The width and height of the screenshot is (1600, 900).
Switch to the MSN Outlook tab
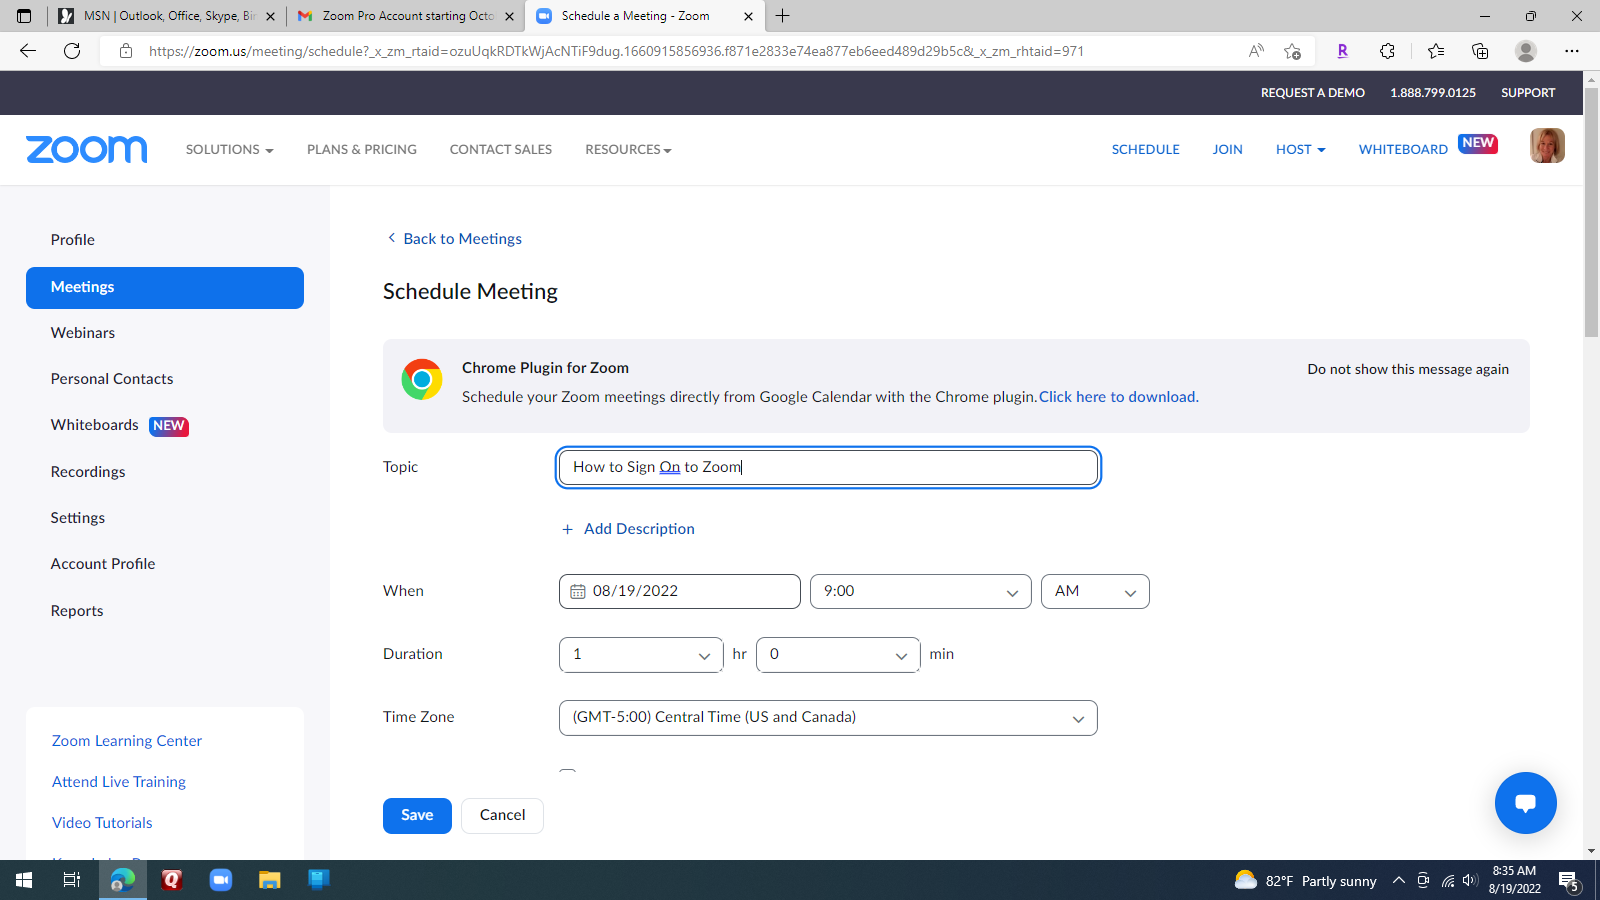tap(167, 16)
